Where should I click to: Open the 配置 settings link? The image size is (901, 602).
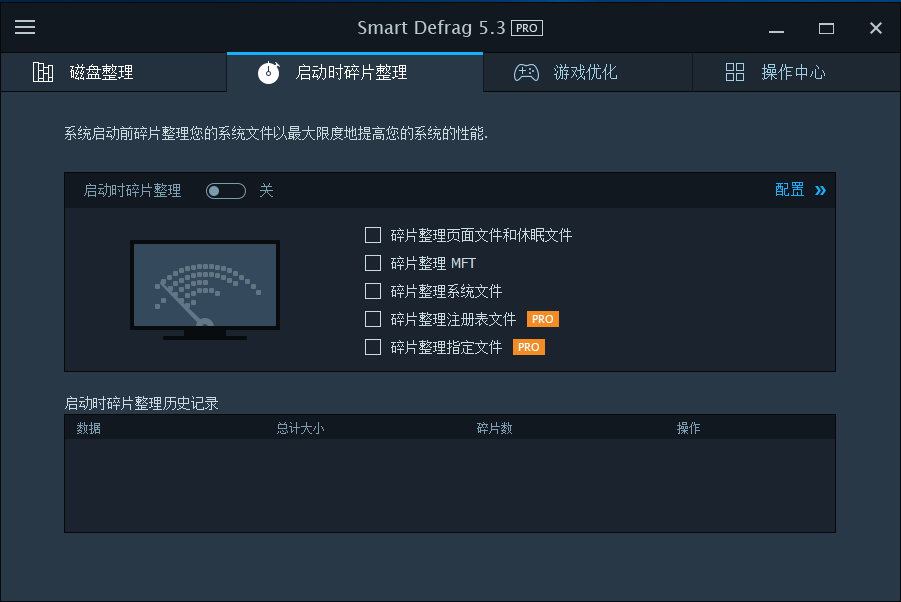click(x=790, y=190)
